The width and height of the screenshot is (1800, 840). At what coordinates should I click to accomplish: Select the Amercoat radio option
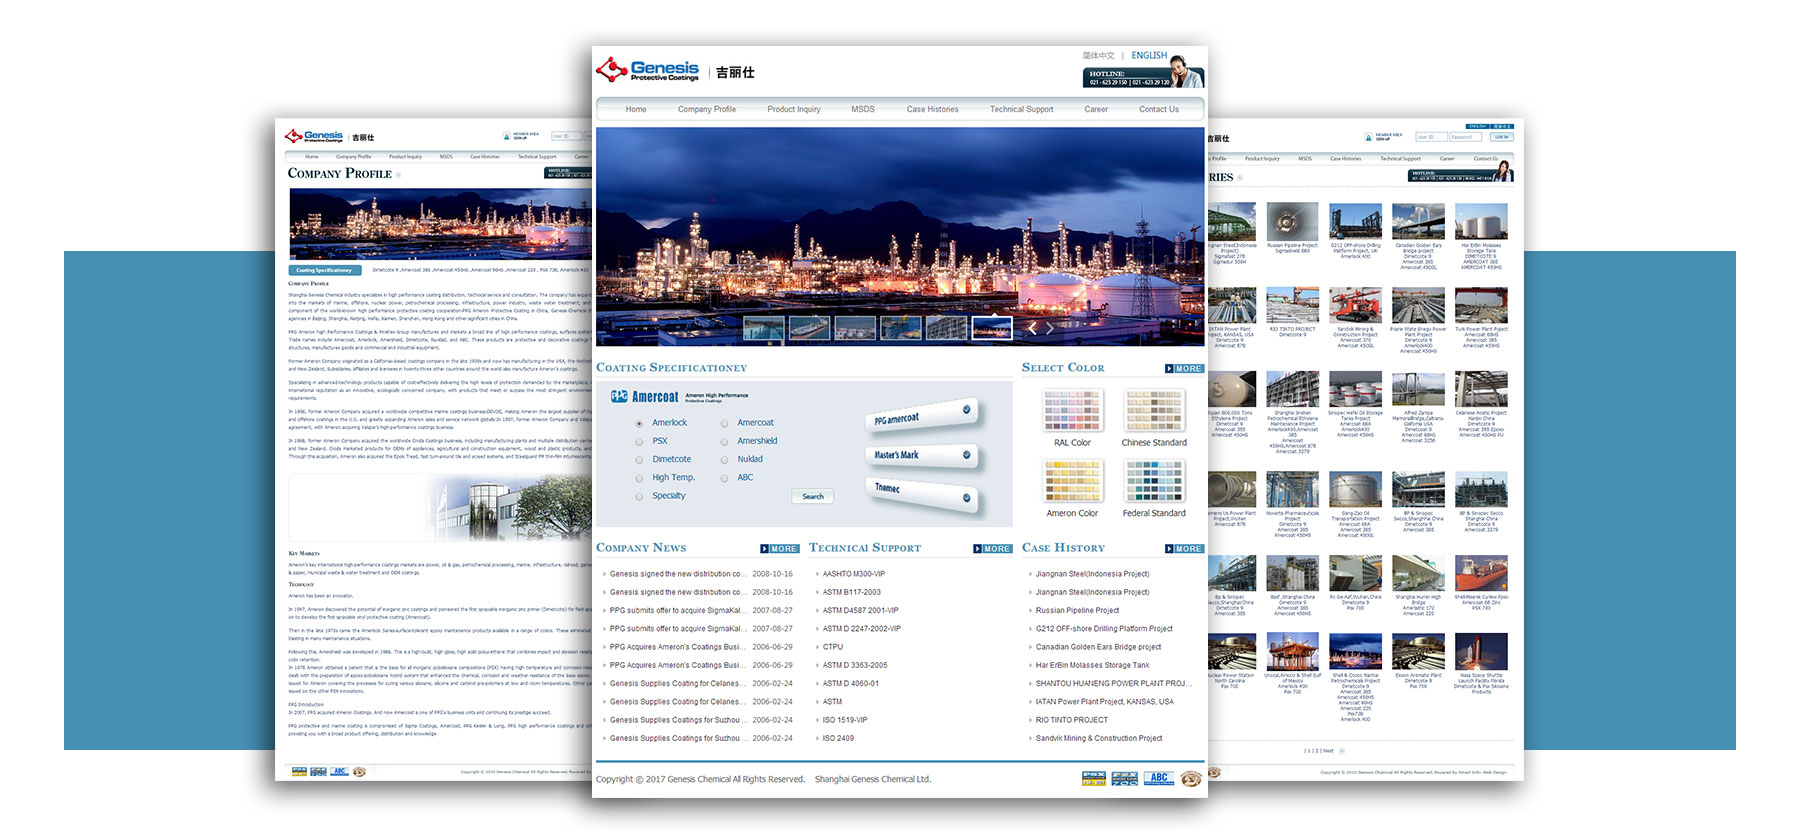[x=724, y=423]
